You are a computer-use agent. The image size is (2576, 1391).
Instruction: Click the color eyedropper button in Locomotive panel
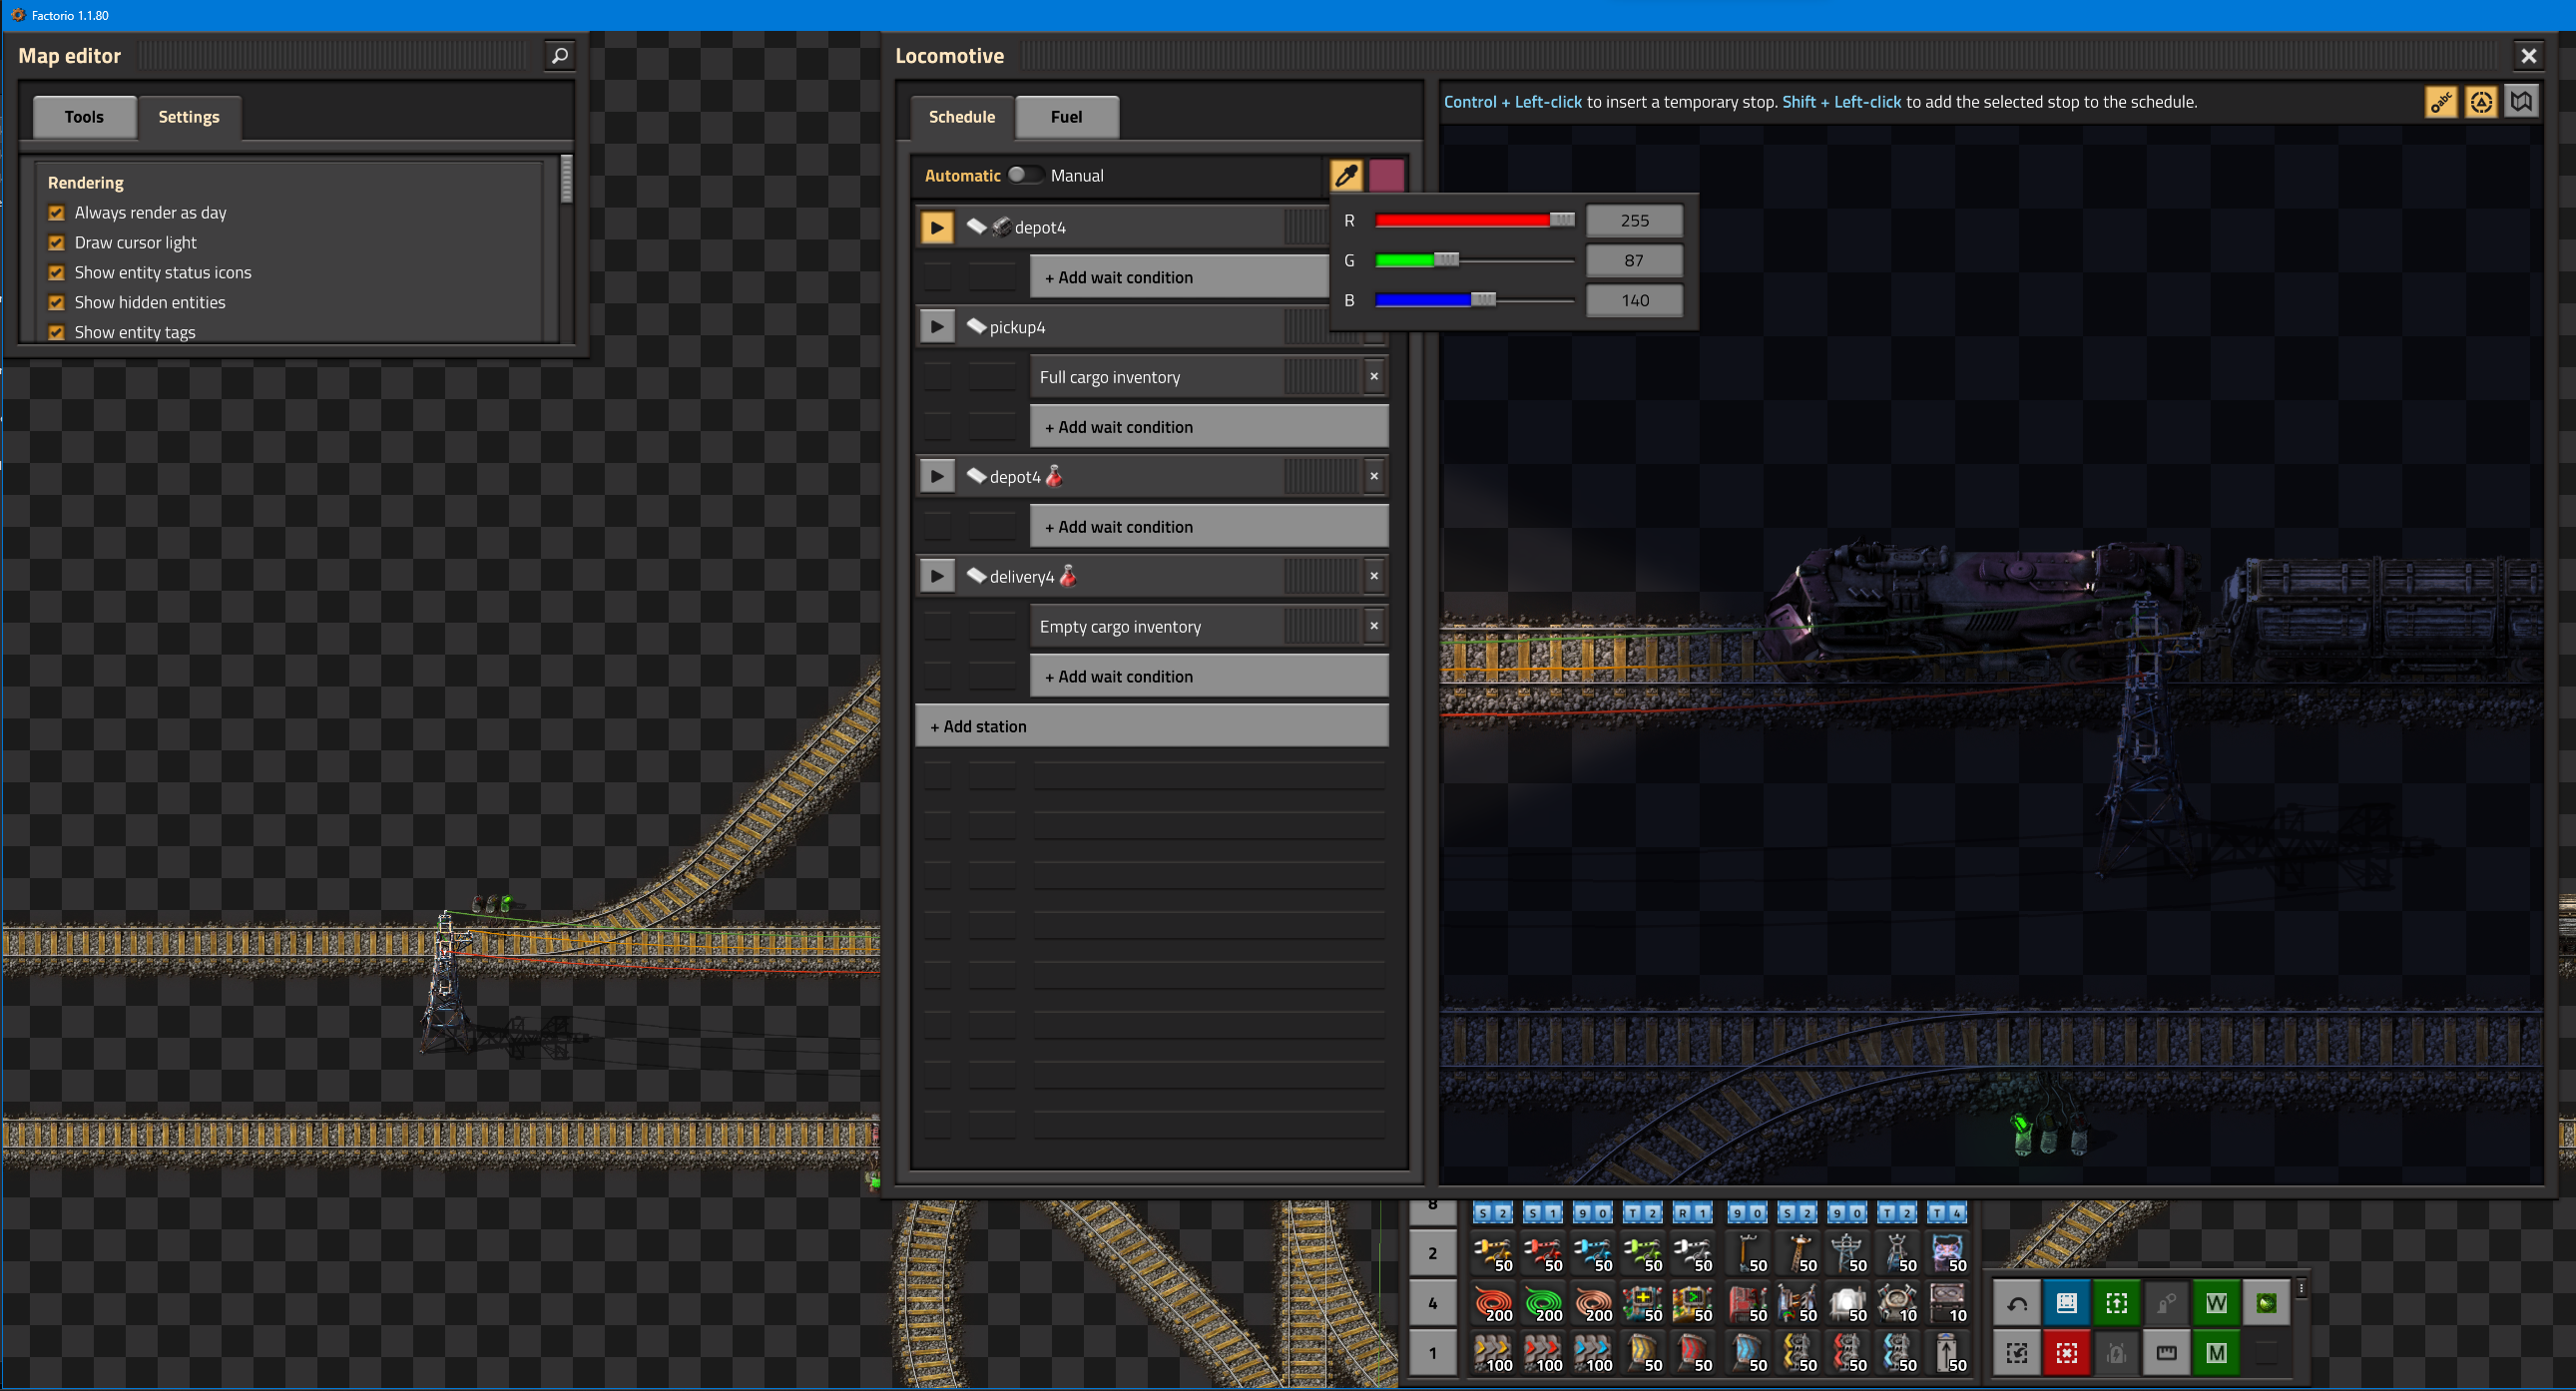pos(1347,175)
